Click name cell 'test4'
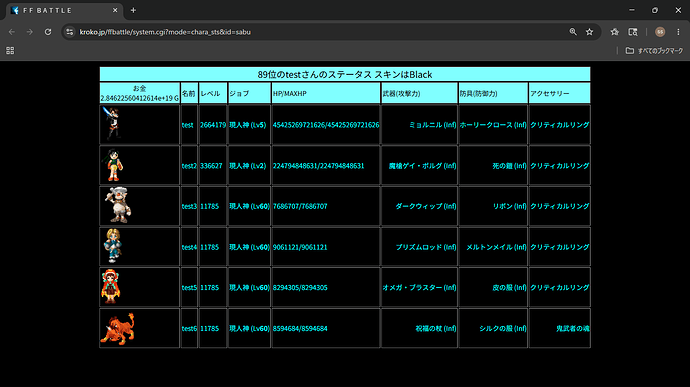Image resolution: width=690 pixels, height=387 pixels. 189,247
